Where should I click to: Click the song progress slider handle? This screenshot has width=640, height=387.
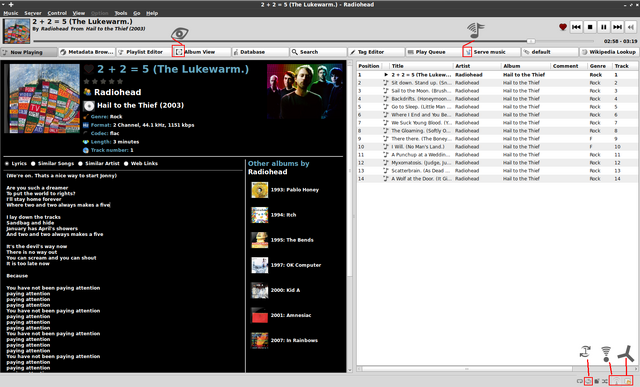531,41
